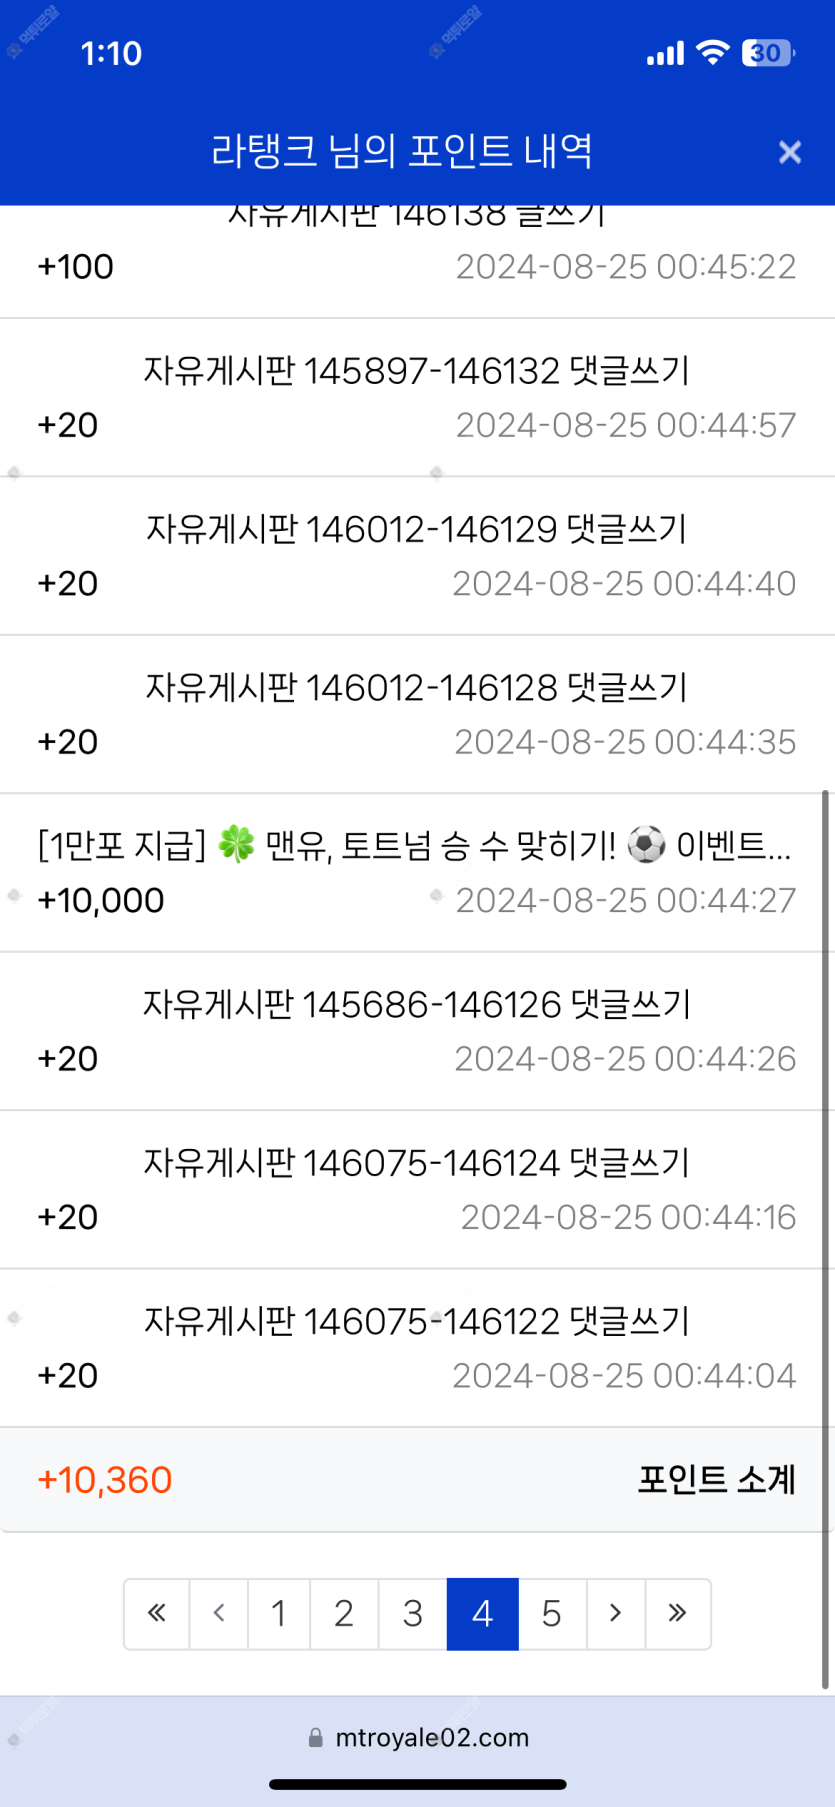The width and height of the screenshot is (835, 1807).
Task: Select current page 4 button
Action: [482, 1613]
